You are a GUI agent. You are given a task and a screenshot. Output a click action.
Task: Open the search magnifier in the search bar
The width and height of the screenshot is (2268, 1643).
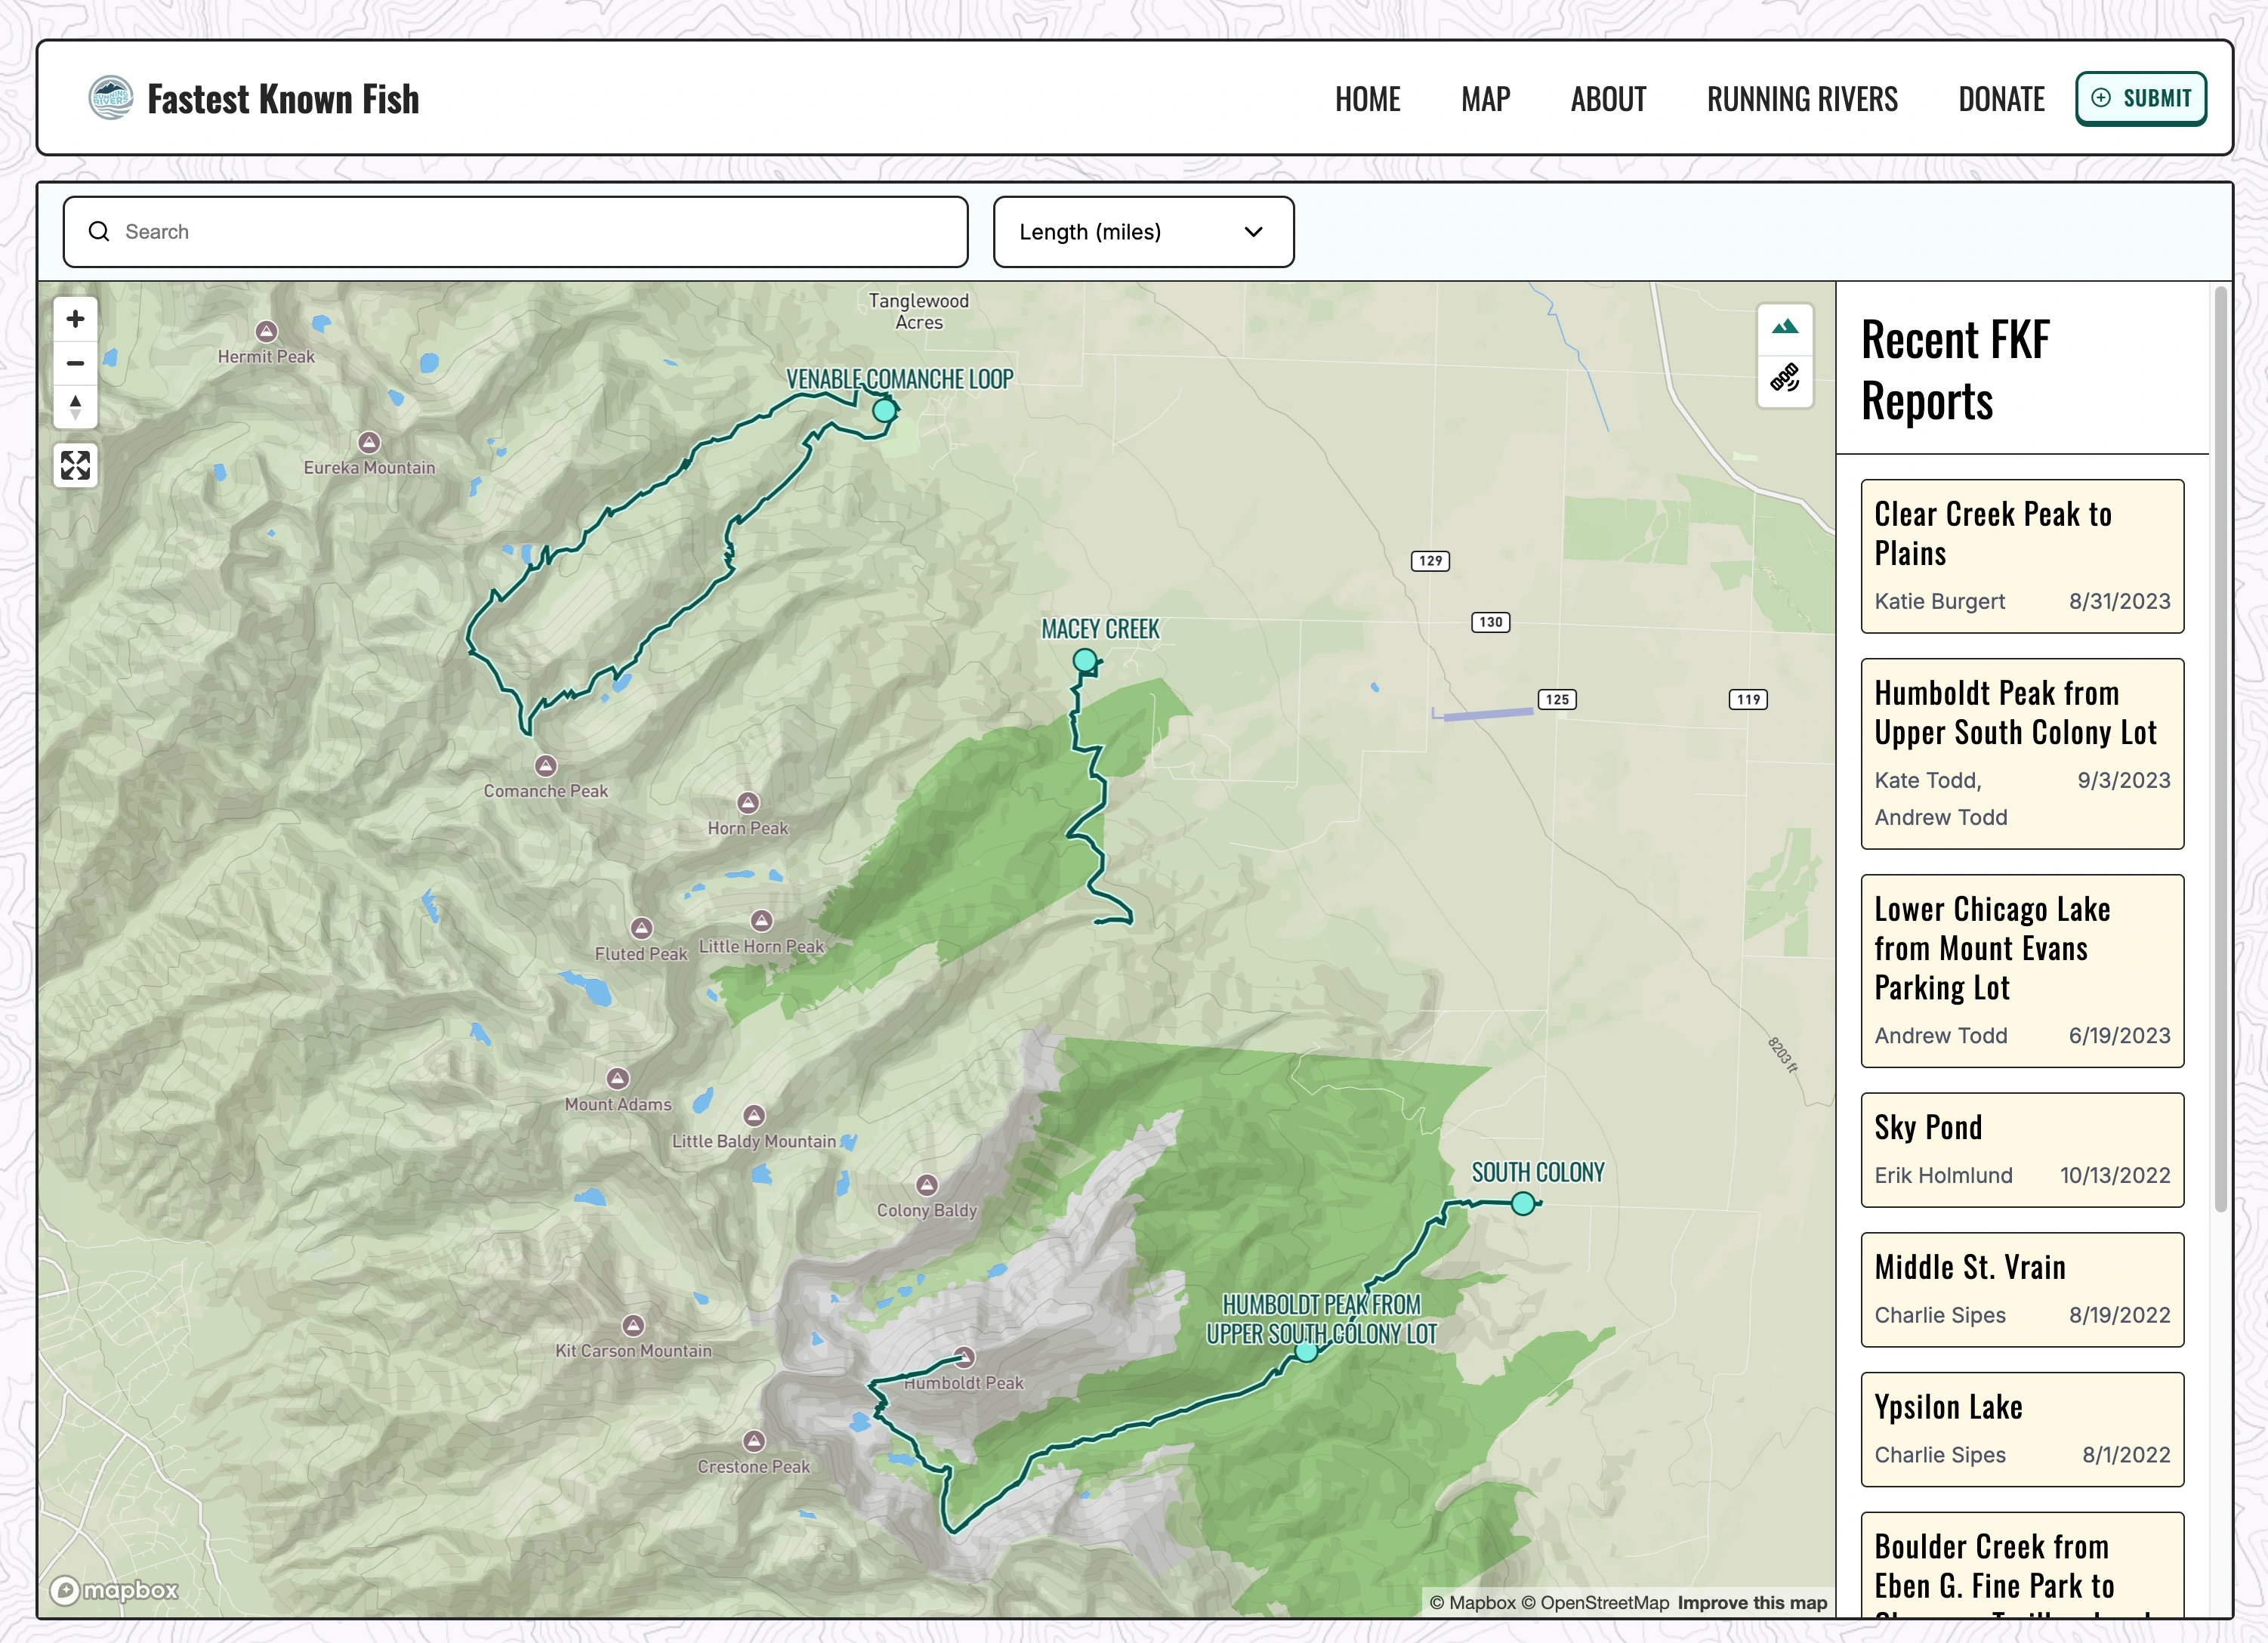coord(99,231)
